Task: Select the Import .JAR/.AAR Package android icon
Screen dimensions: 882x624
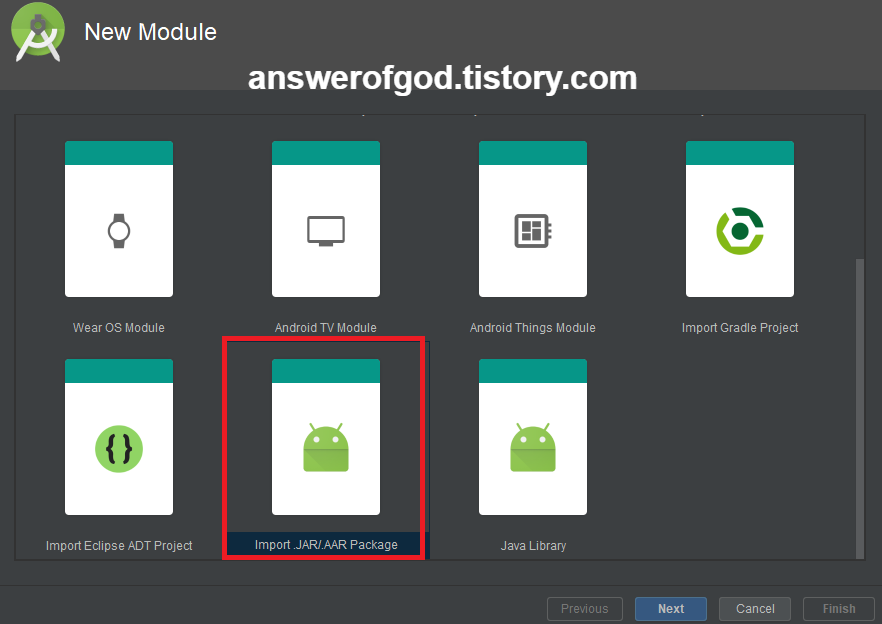Action: click(x=326, y=447)
